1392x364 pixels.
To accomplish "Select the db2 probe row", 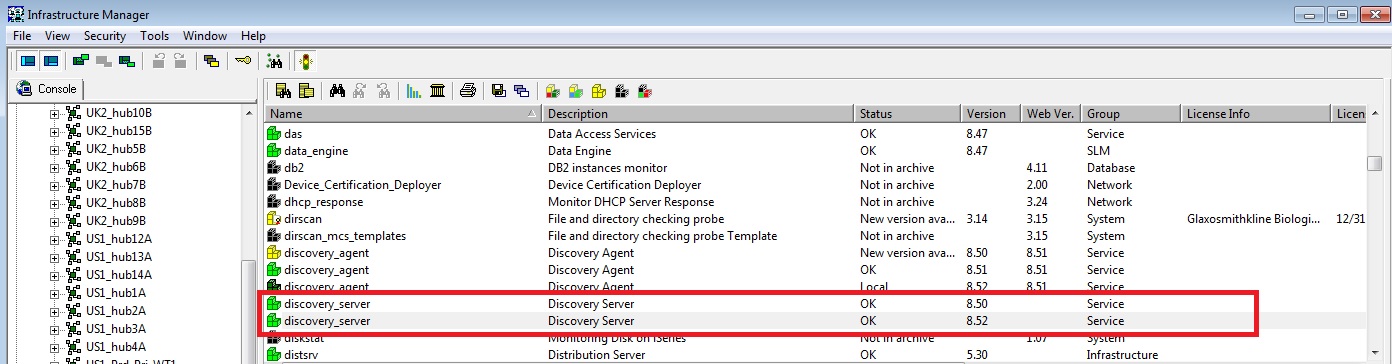I will pos(815,168).
